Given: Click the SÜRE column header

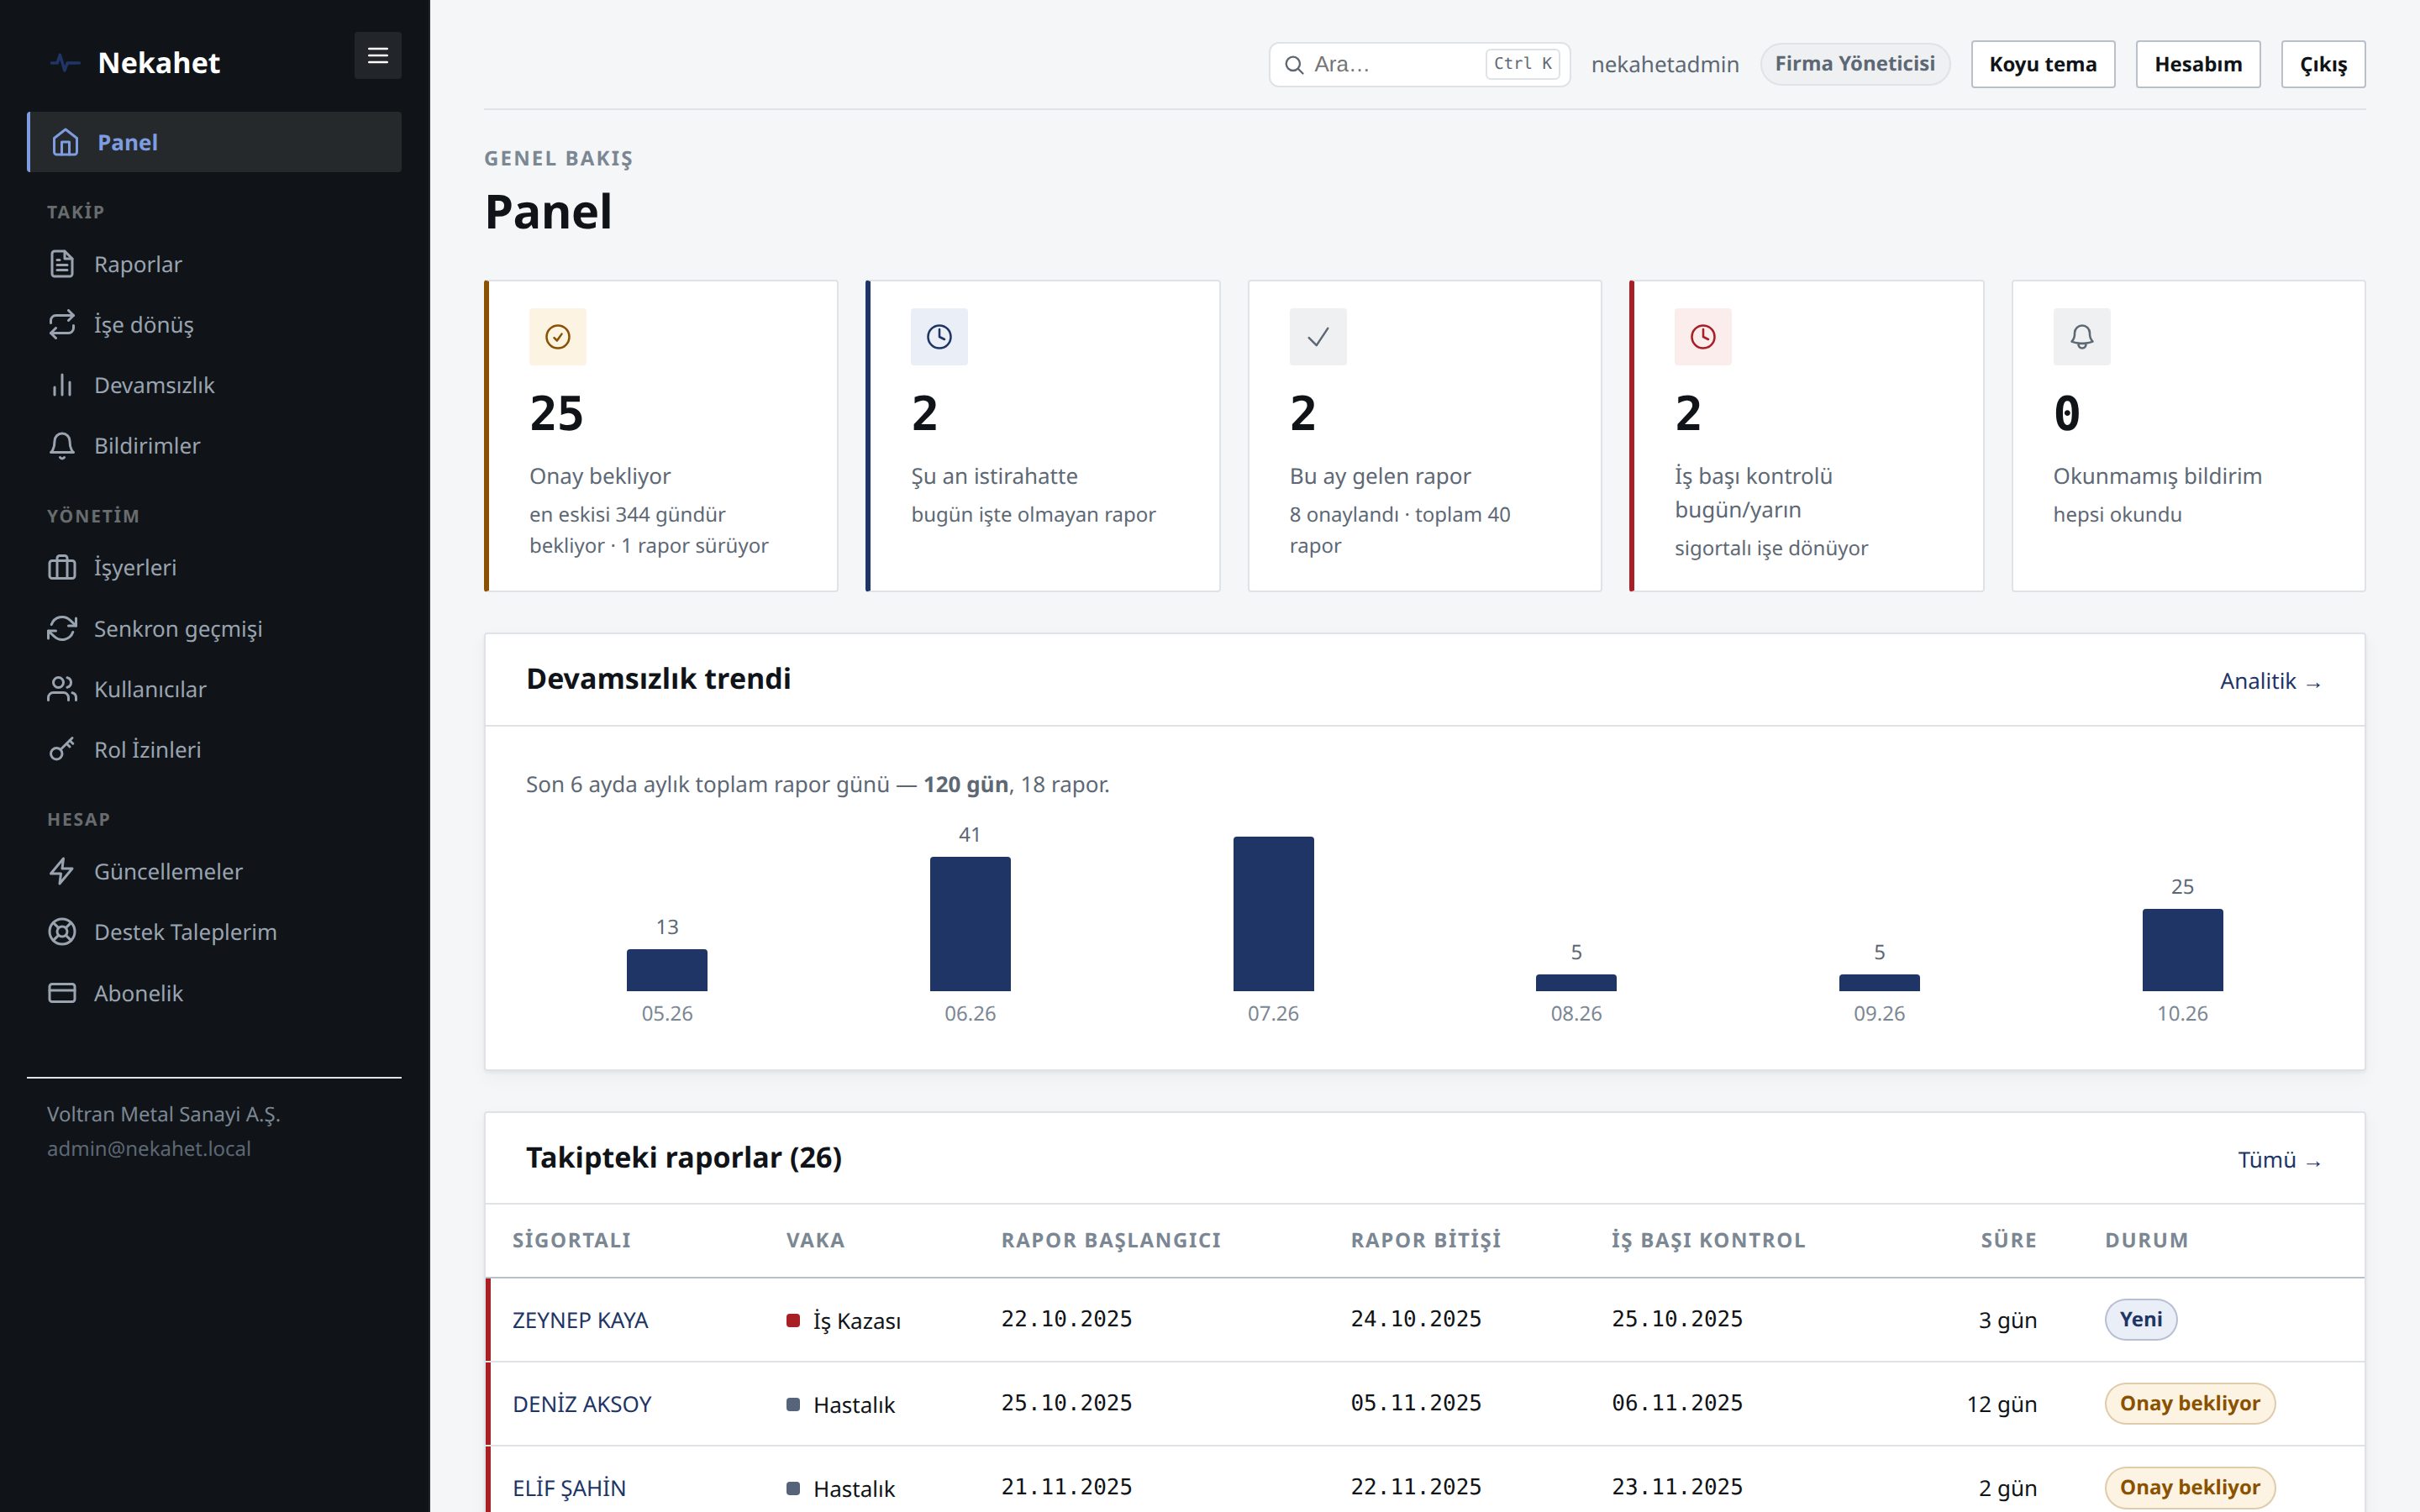Looking at the screenshot, I should pos(2008,1240).
